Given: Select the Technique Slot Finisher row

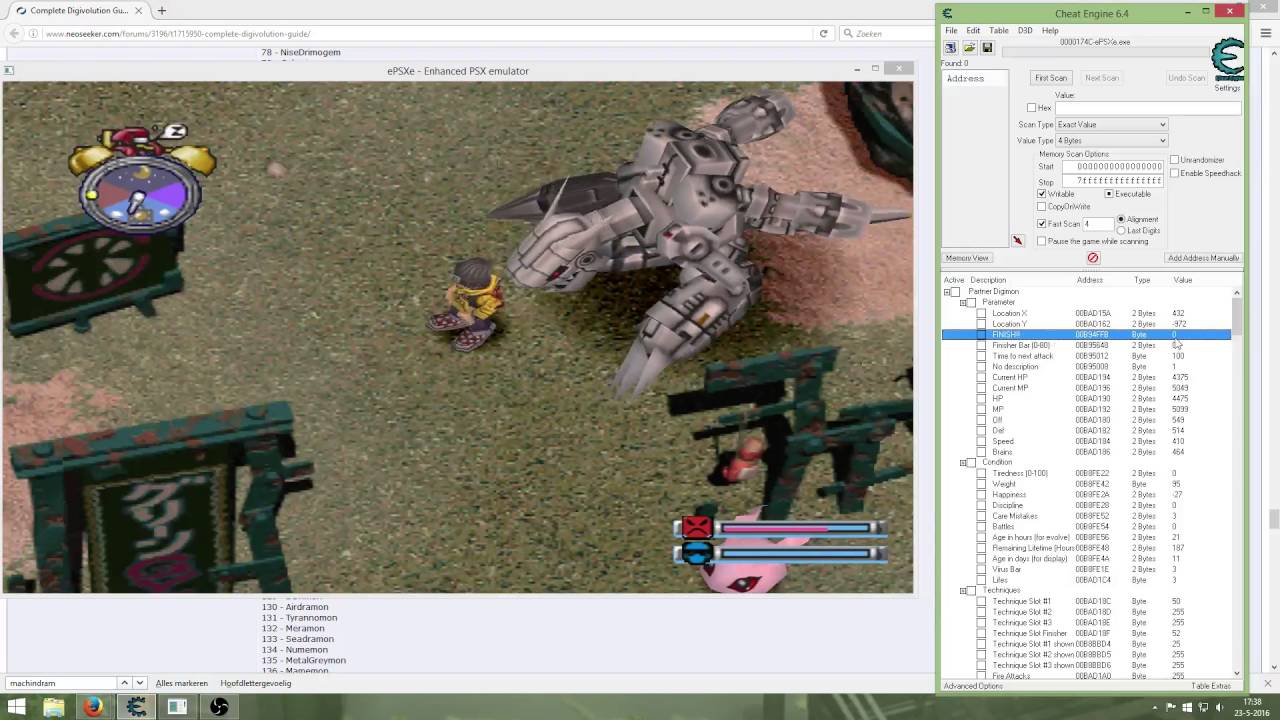Looking at the screenshot, I should [1087, 633].
